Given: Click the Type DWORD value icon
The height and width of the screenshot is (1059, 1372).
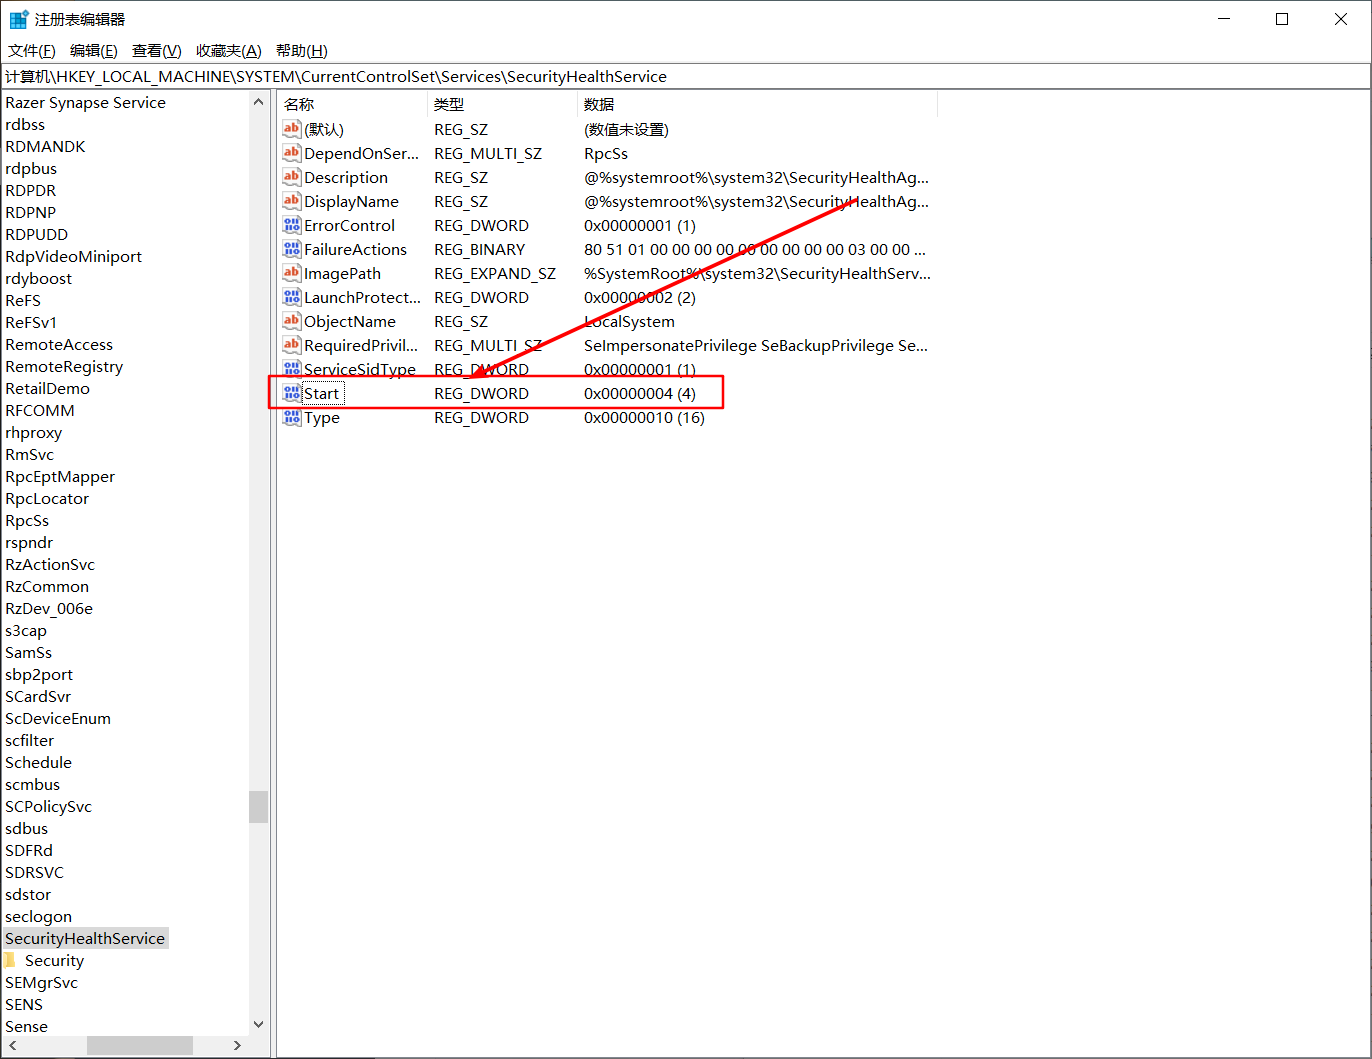Looking at the screenshot, I should pyautogui.click(x=292, y=417).
